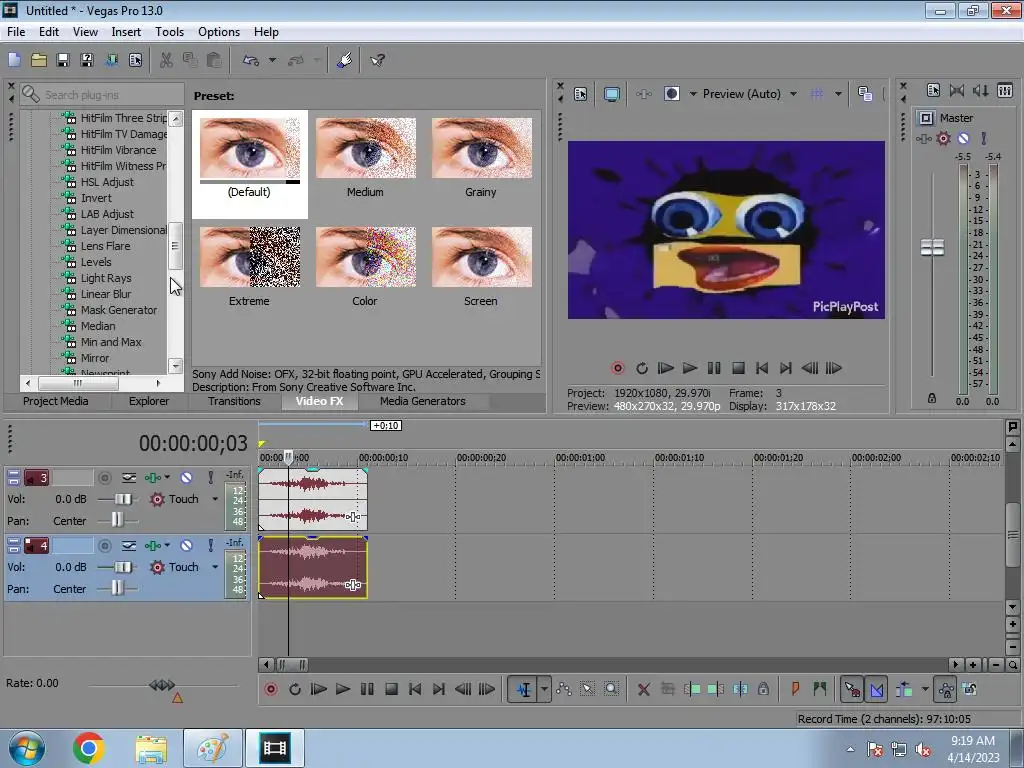Image resolution: width=1024 pixels, height=768 pixels.
Task: Click Downmix Output icon in mixer
Action: tap(957, 91)
